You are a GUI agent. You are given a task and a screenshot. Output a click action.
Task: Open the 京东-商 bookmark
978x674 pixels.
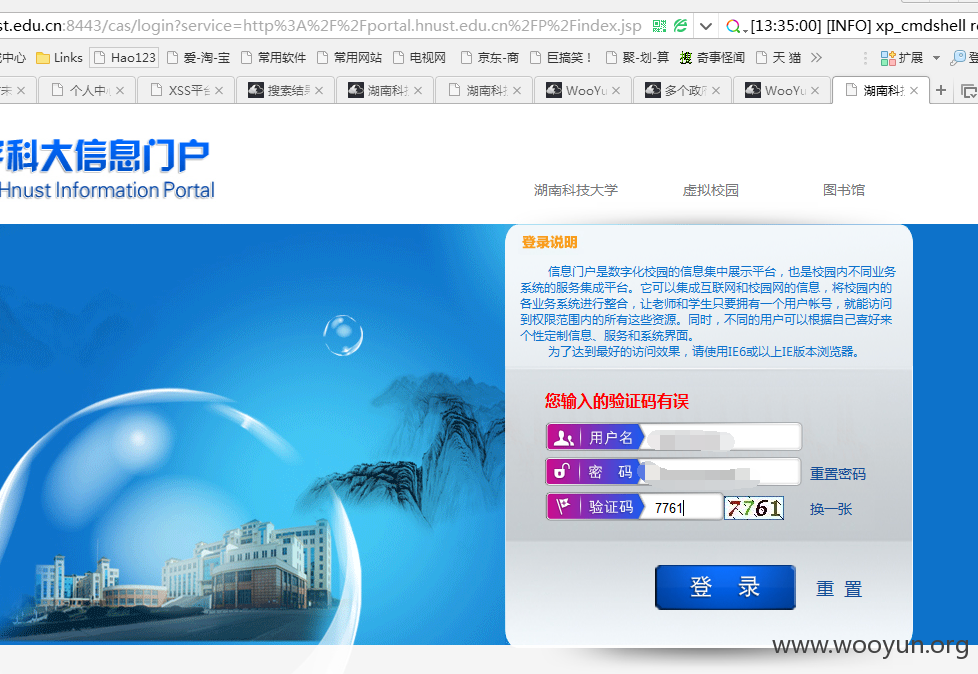pyautogui.click(x=490, y=58)
